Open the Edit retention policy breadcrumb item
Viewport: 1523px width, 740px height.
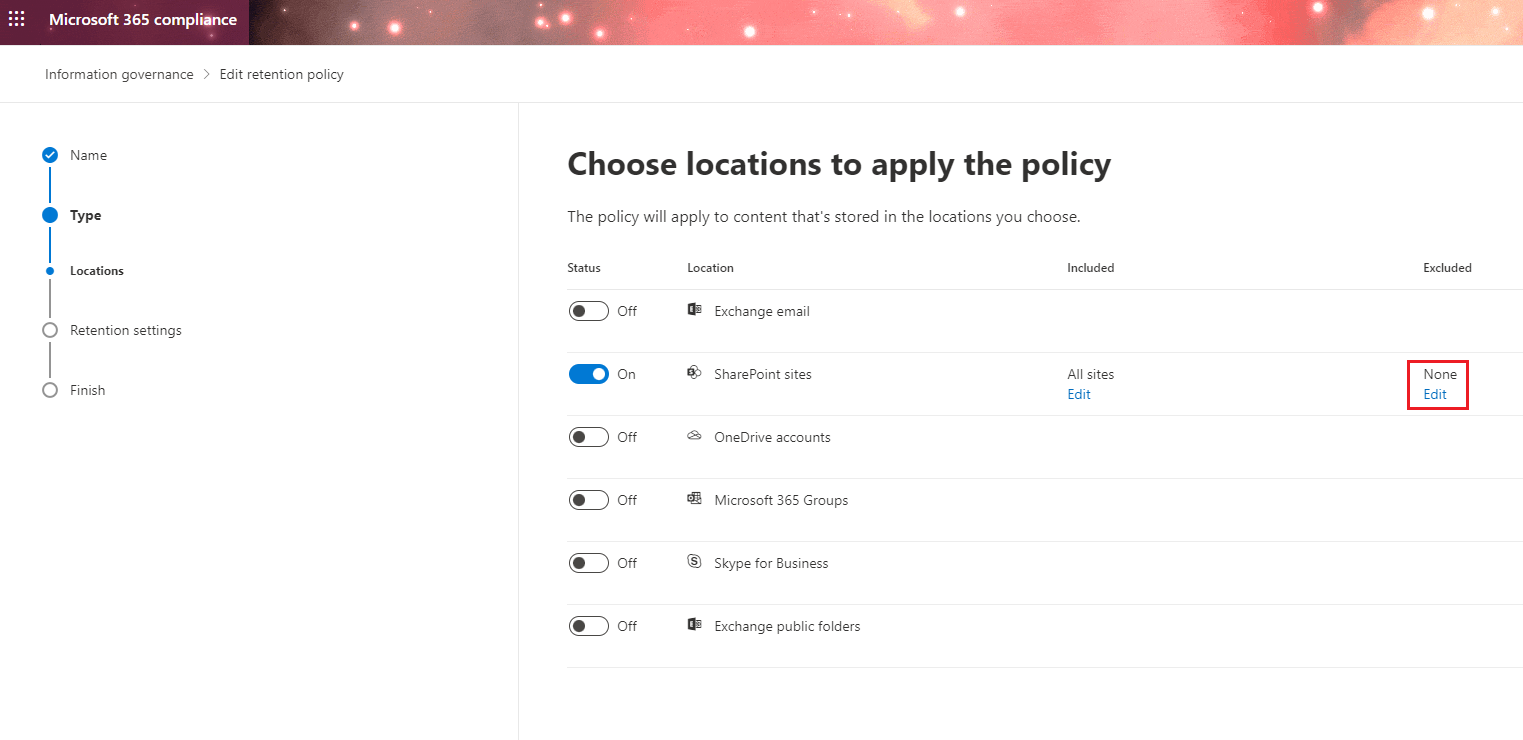[x=281, y=73]
